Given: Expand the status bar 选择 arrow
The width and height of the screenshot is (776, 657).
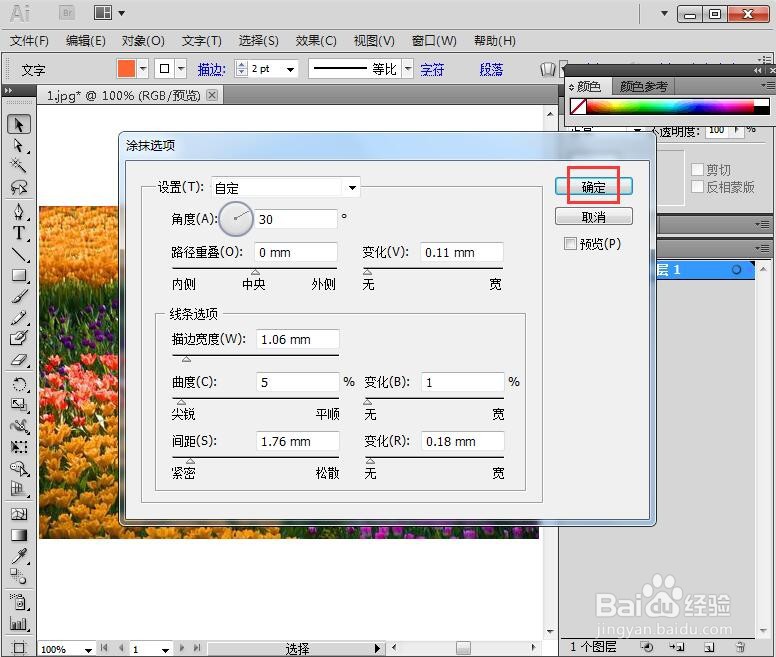Looking at the screenshot, I should [377, 649].
